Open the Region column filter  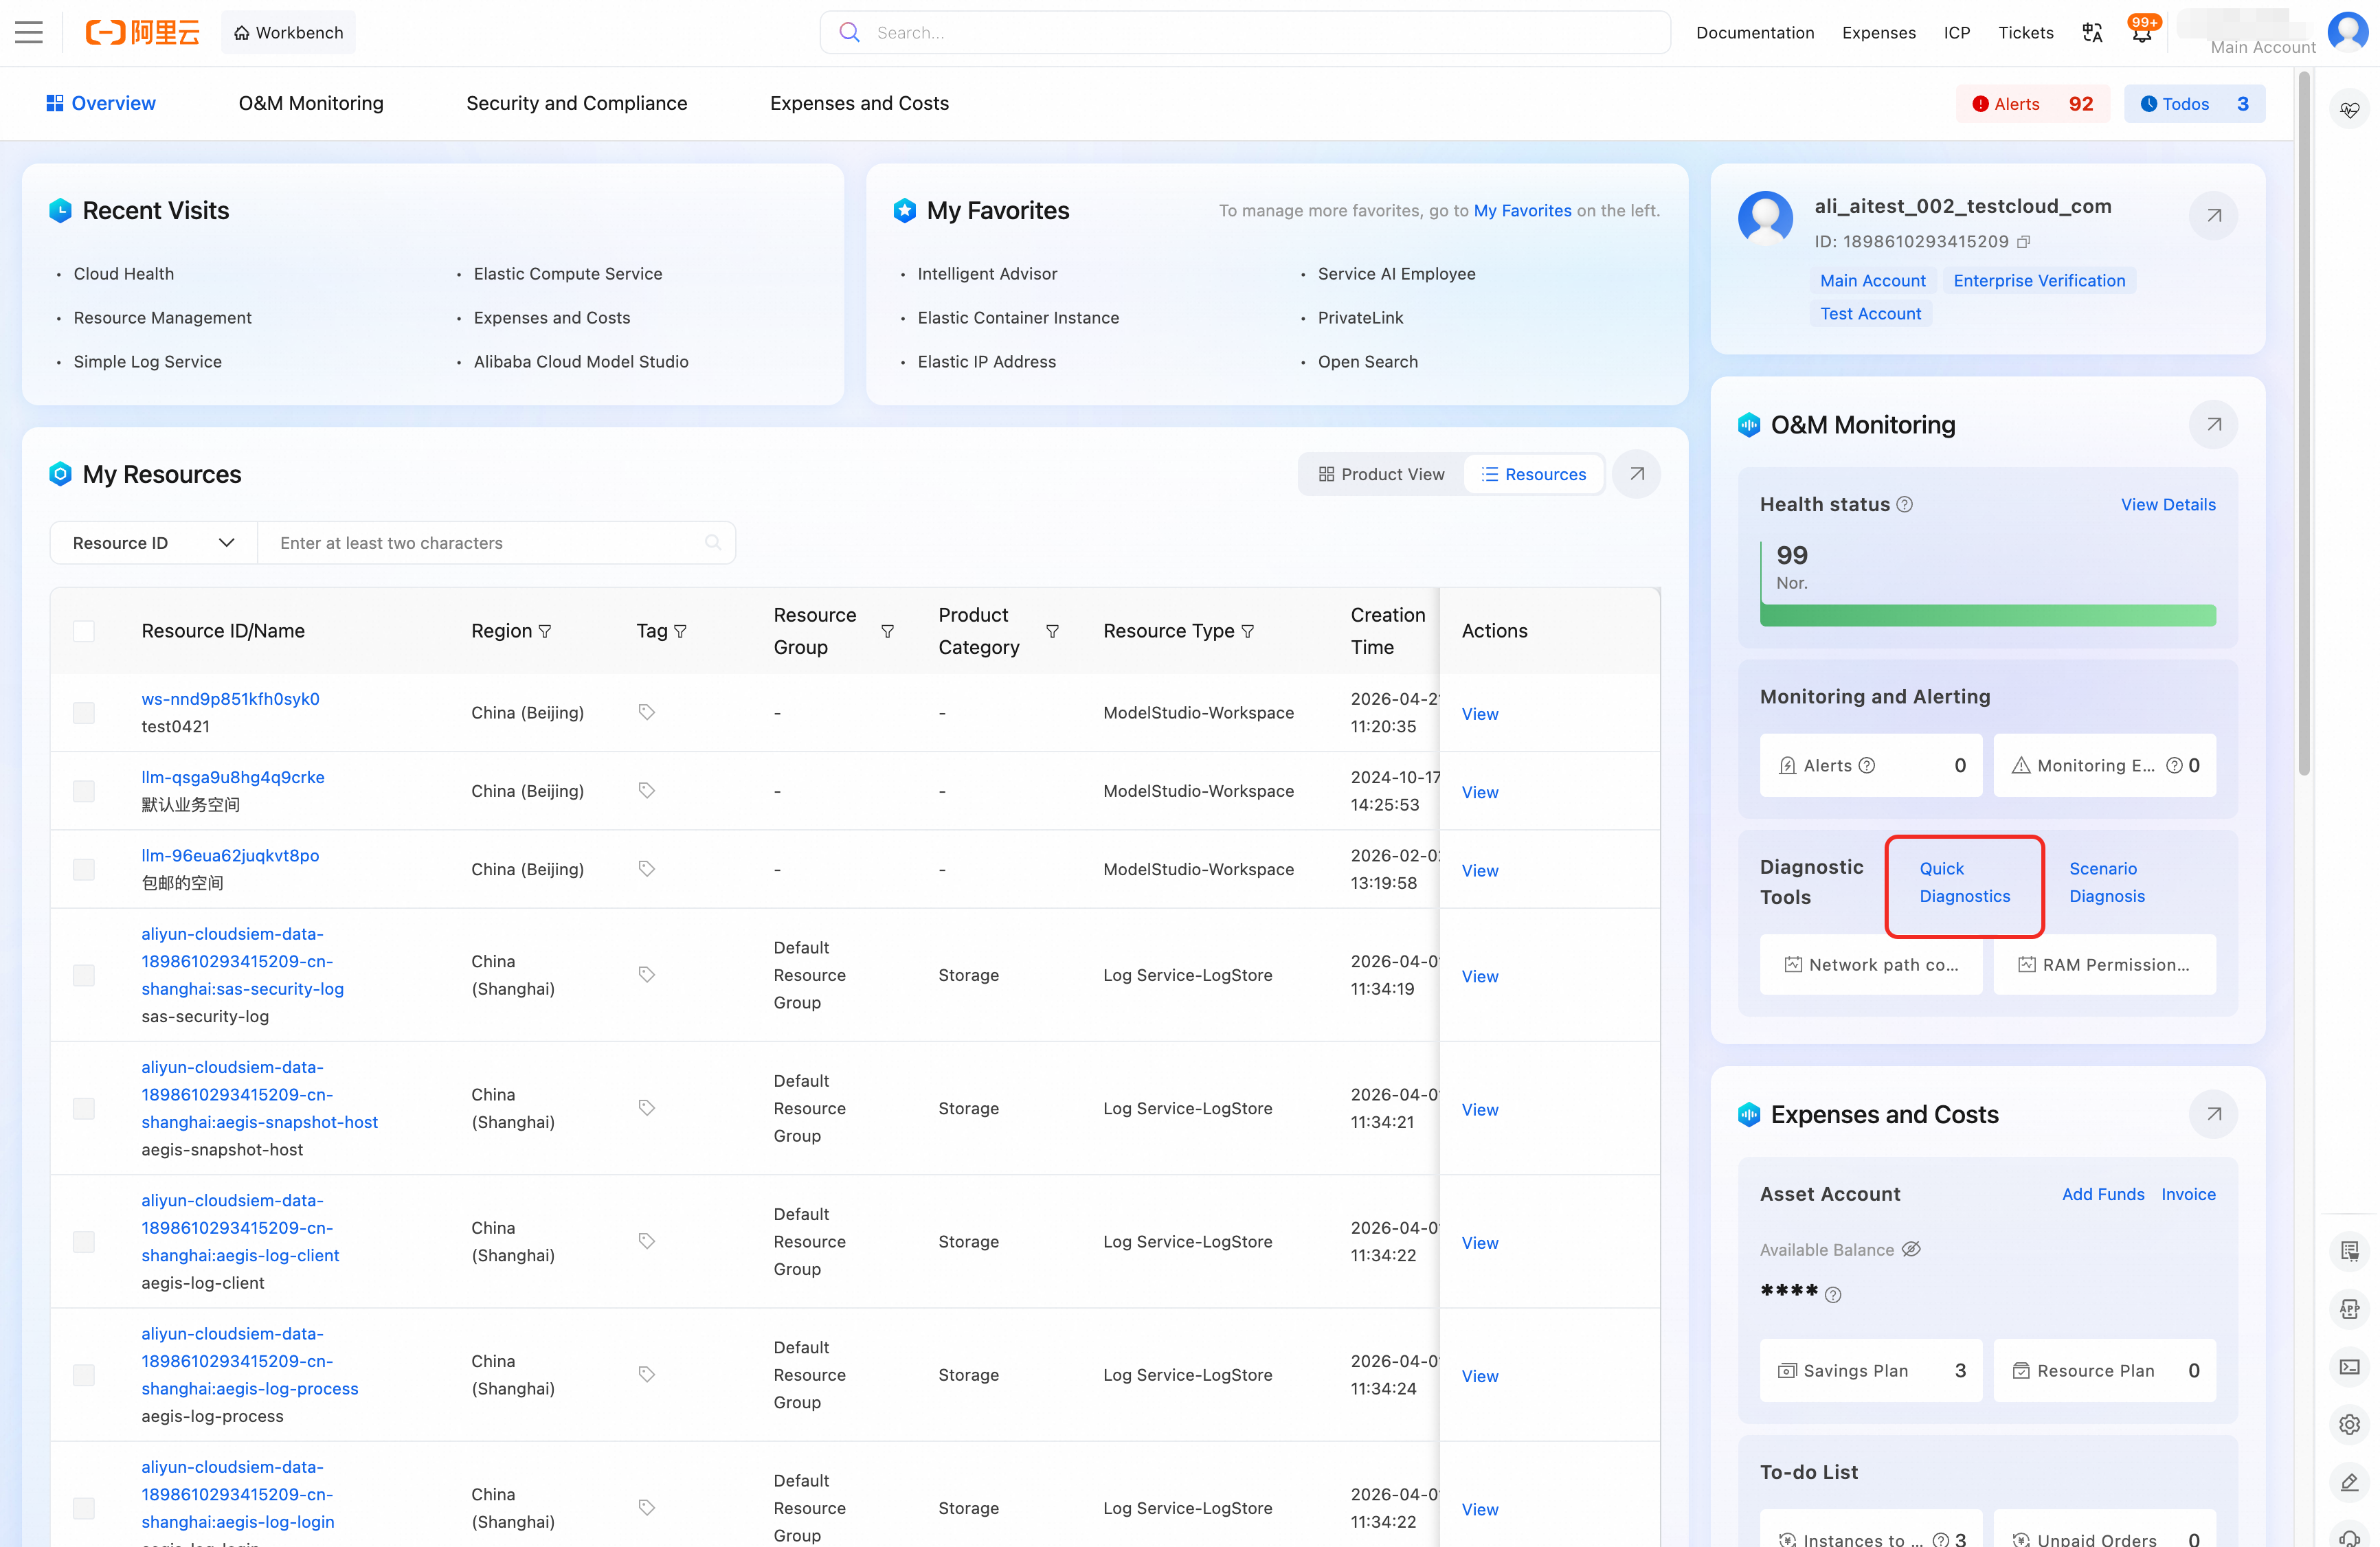point(545,631)
